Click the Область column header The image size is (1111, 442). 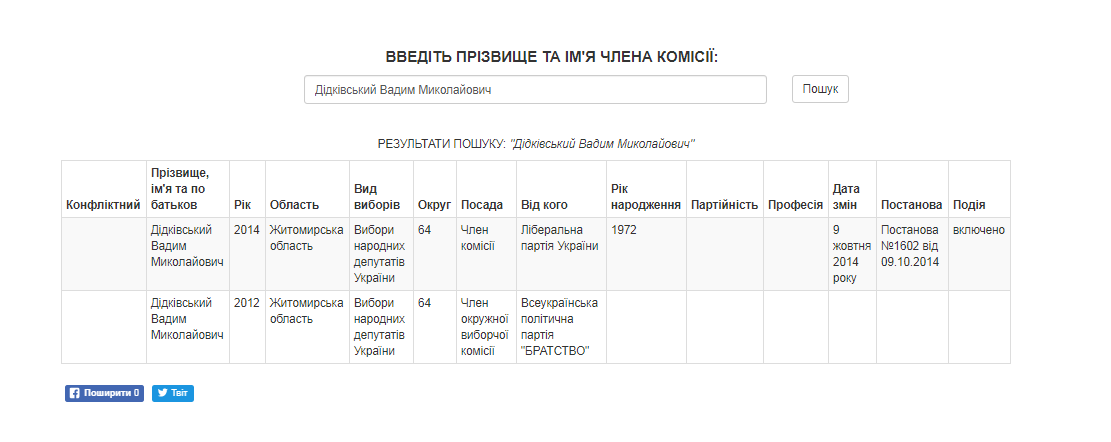click(294, 205)
